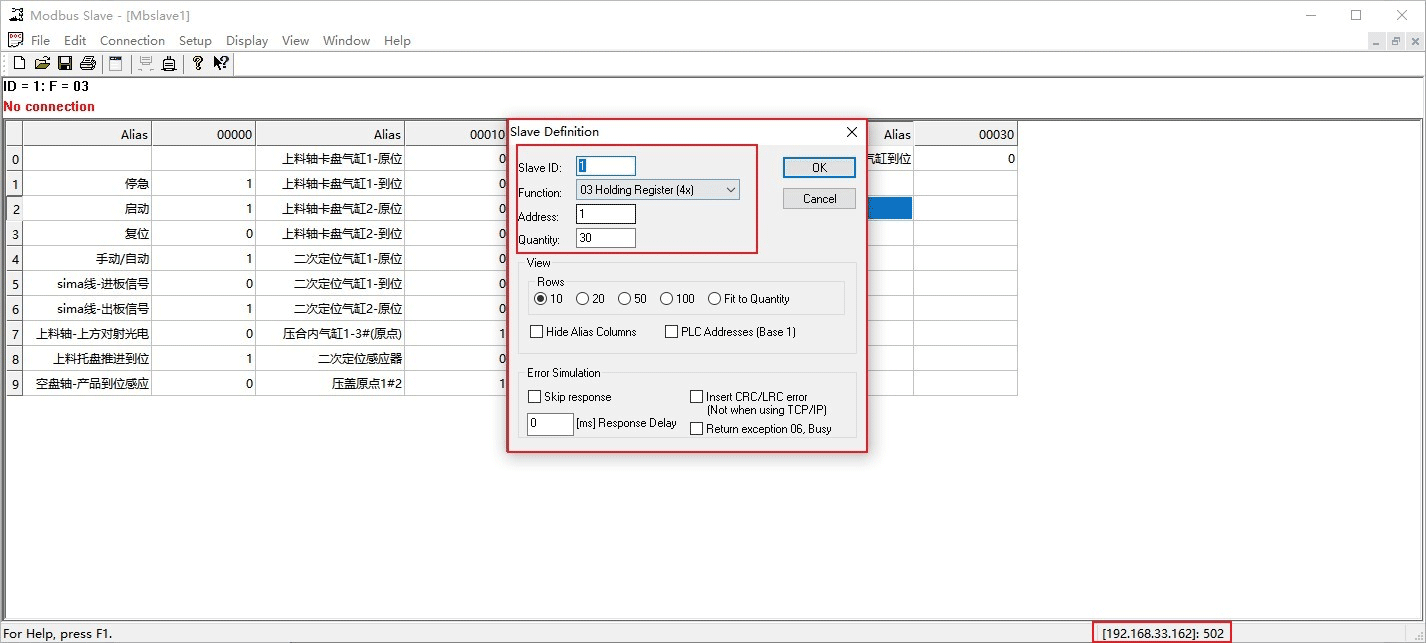Toggle the Skip response checkbox
This screenshot has width=1426, height=643.
pyautogui.click(x=535, y=397)
